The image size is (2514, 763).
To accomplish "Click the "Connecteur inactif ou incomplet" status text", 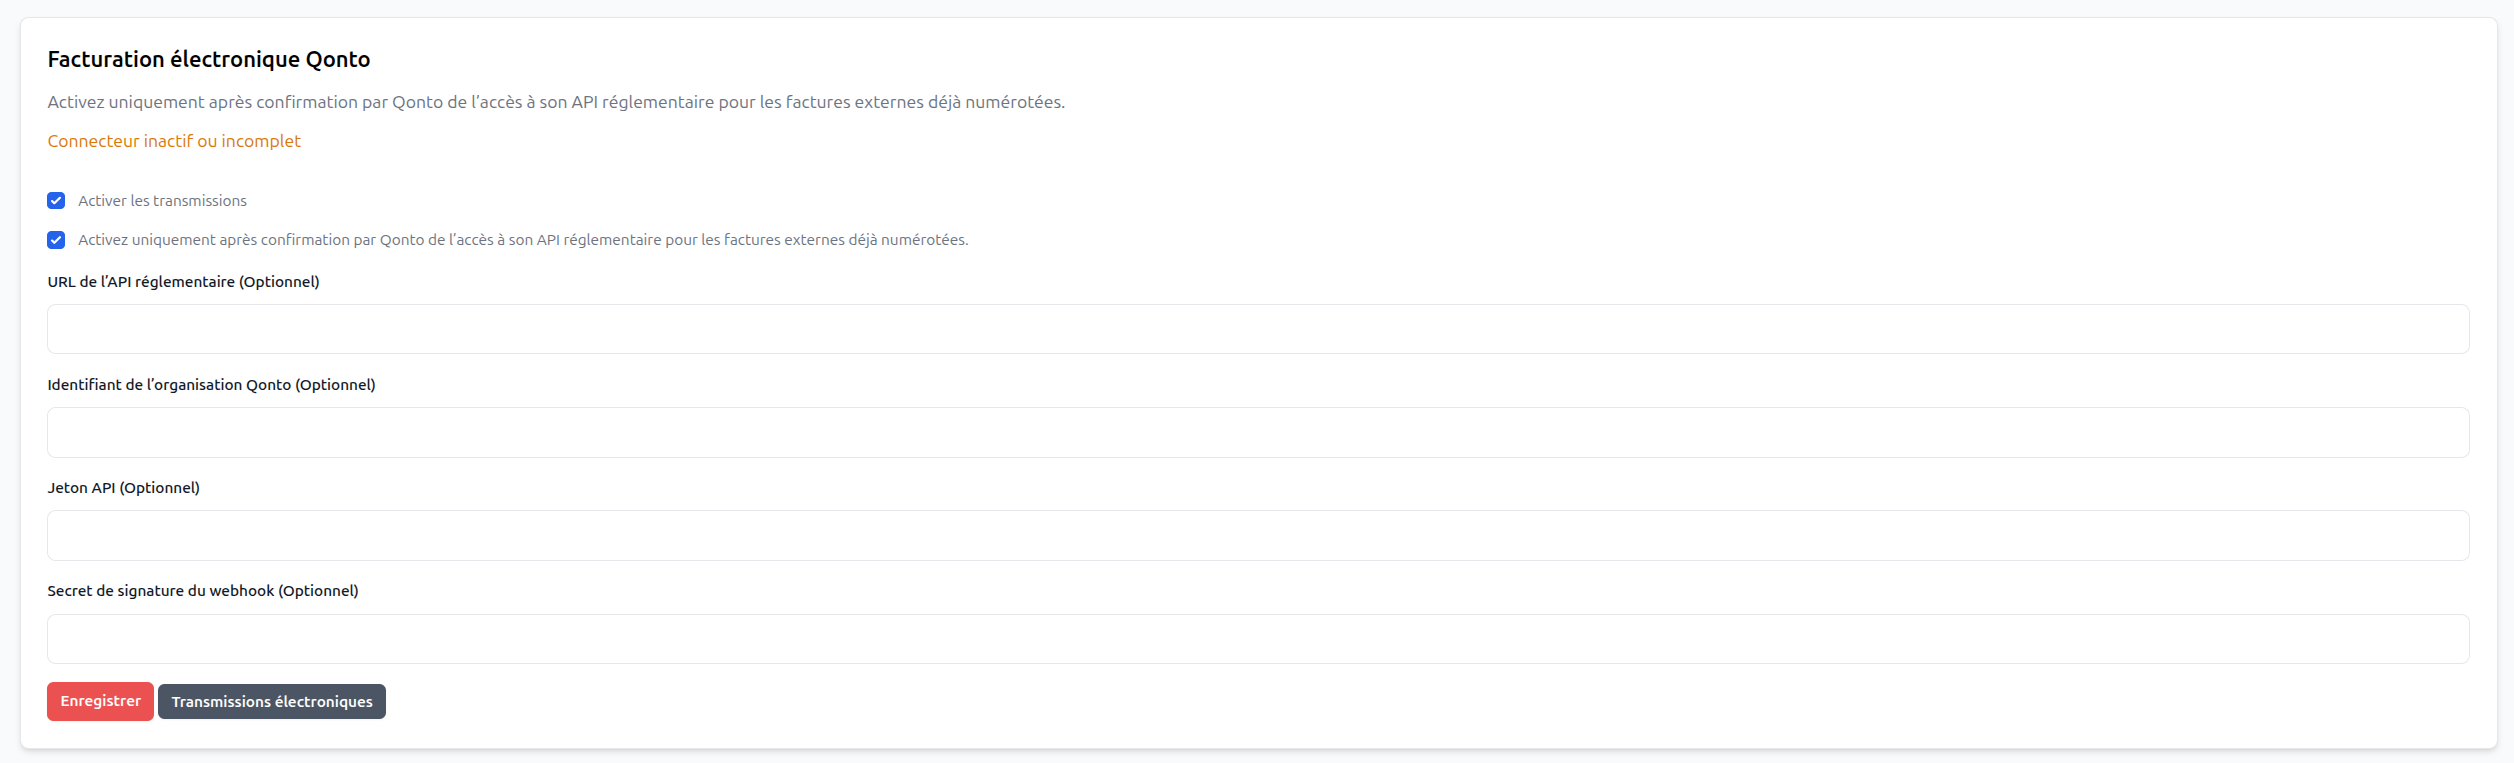I will click(x=174, y=141).
